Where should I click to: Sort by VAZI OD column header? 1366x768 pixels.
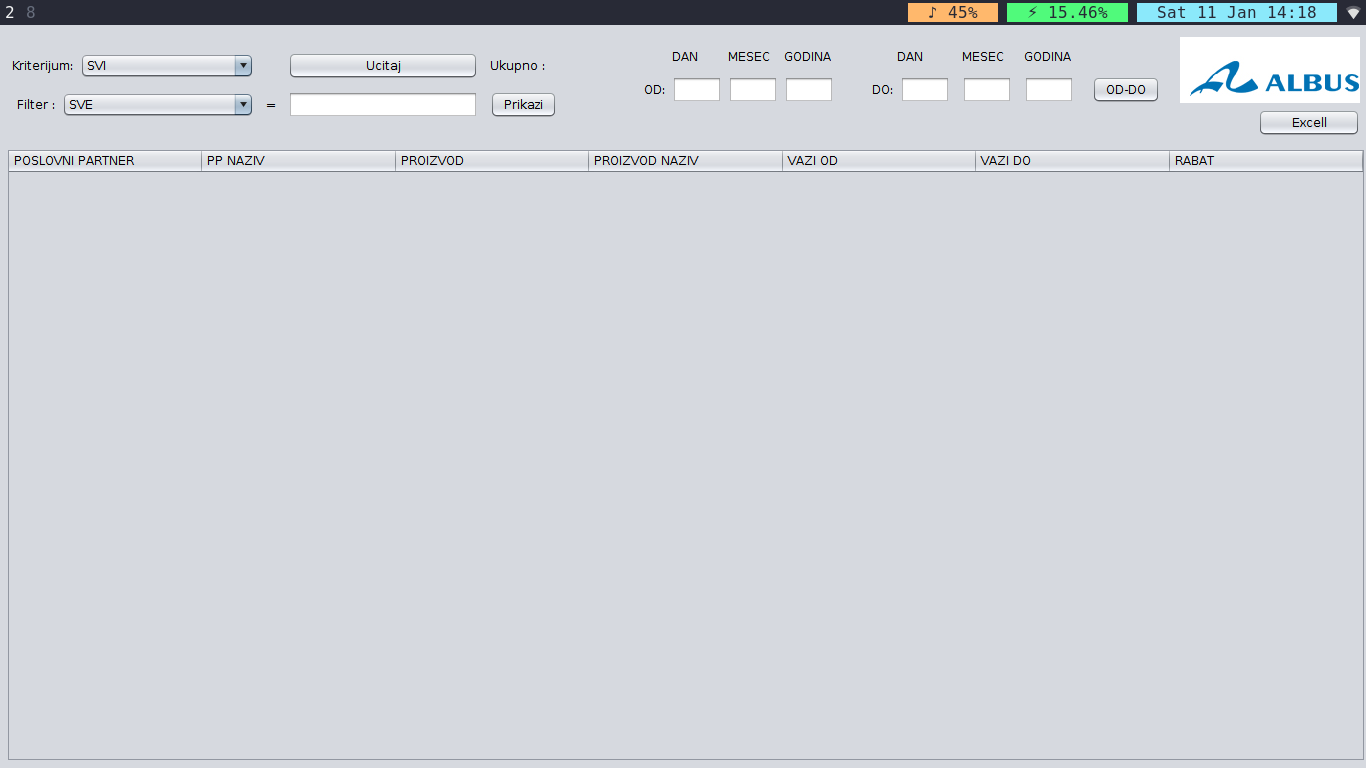(x=879, y=161)
